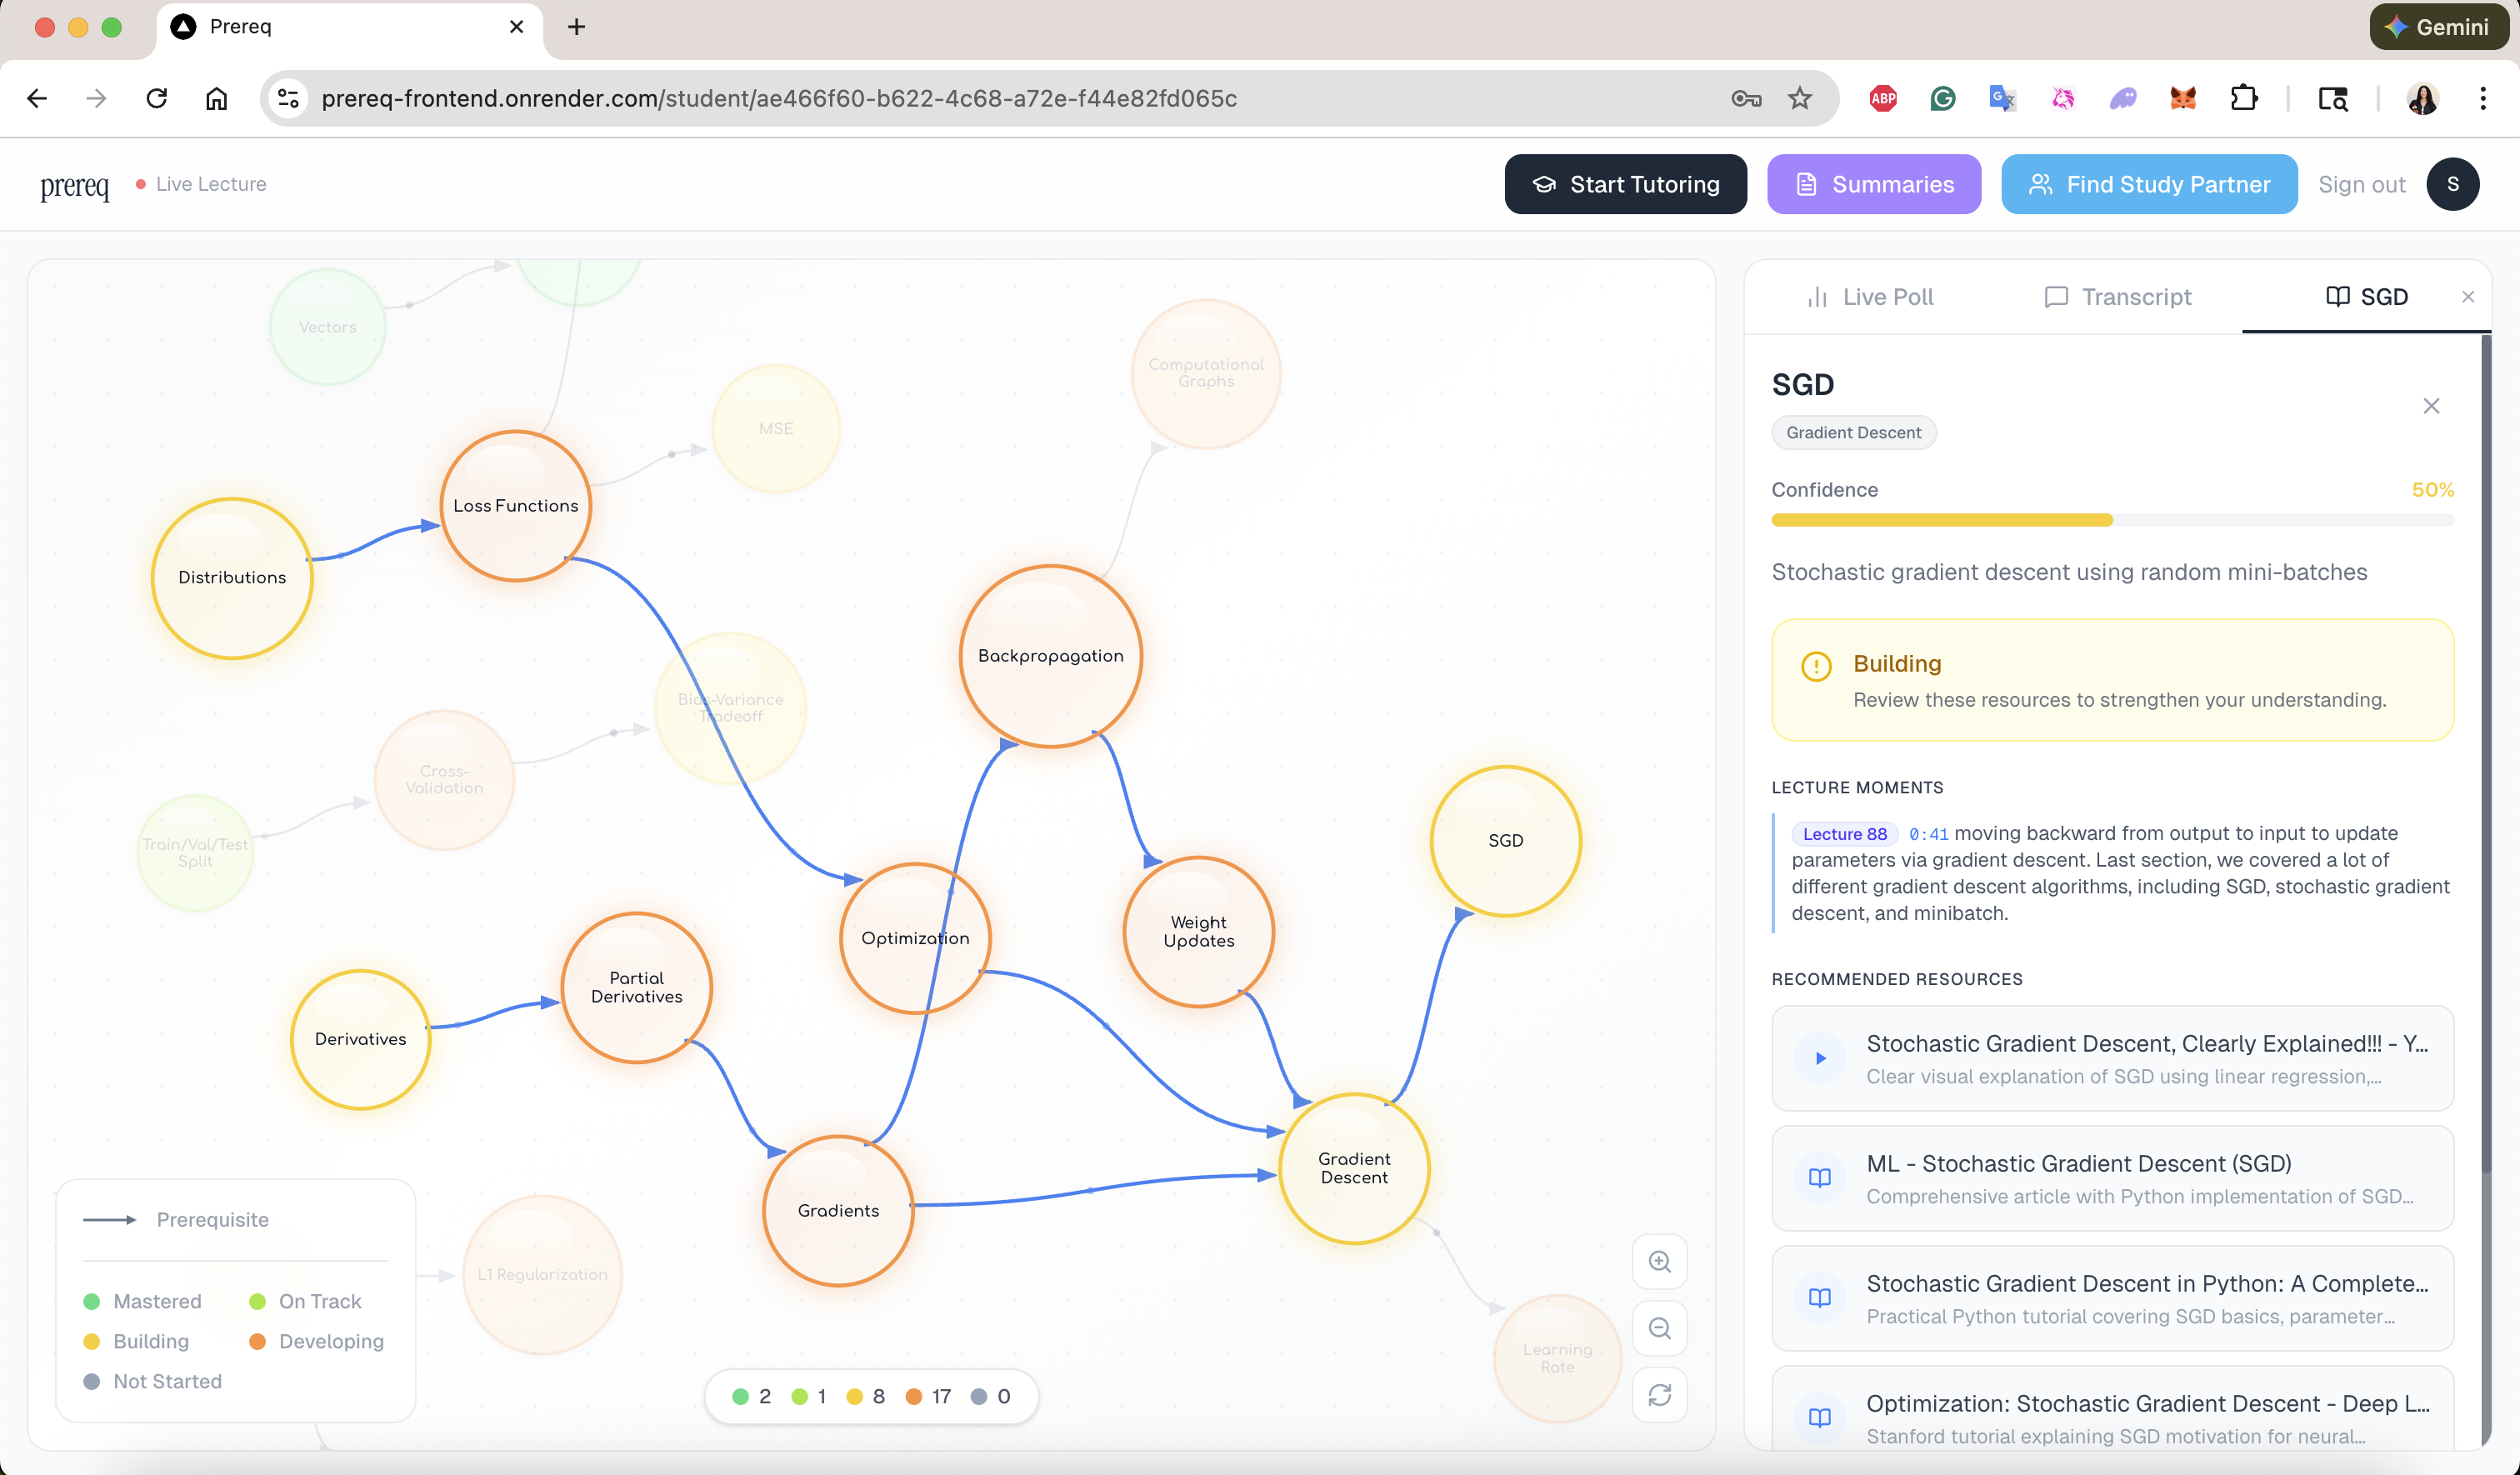Close the SGD tab with small x
This screenshot has height=1475, width=2520.
tap(2467, 297)
